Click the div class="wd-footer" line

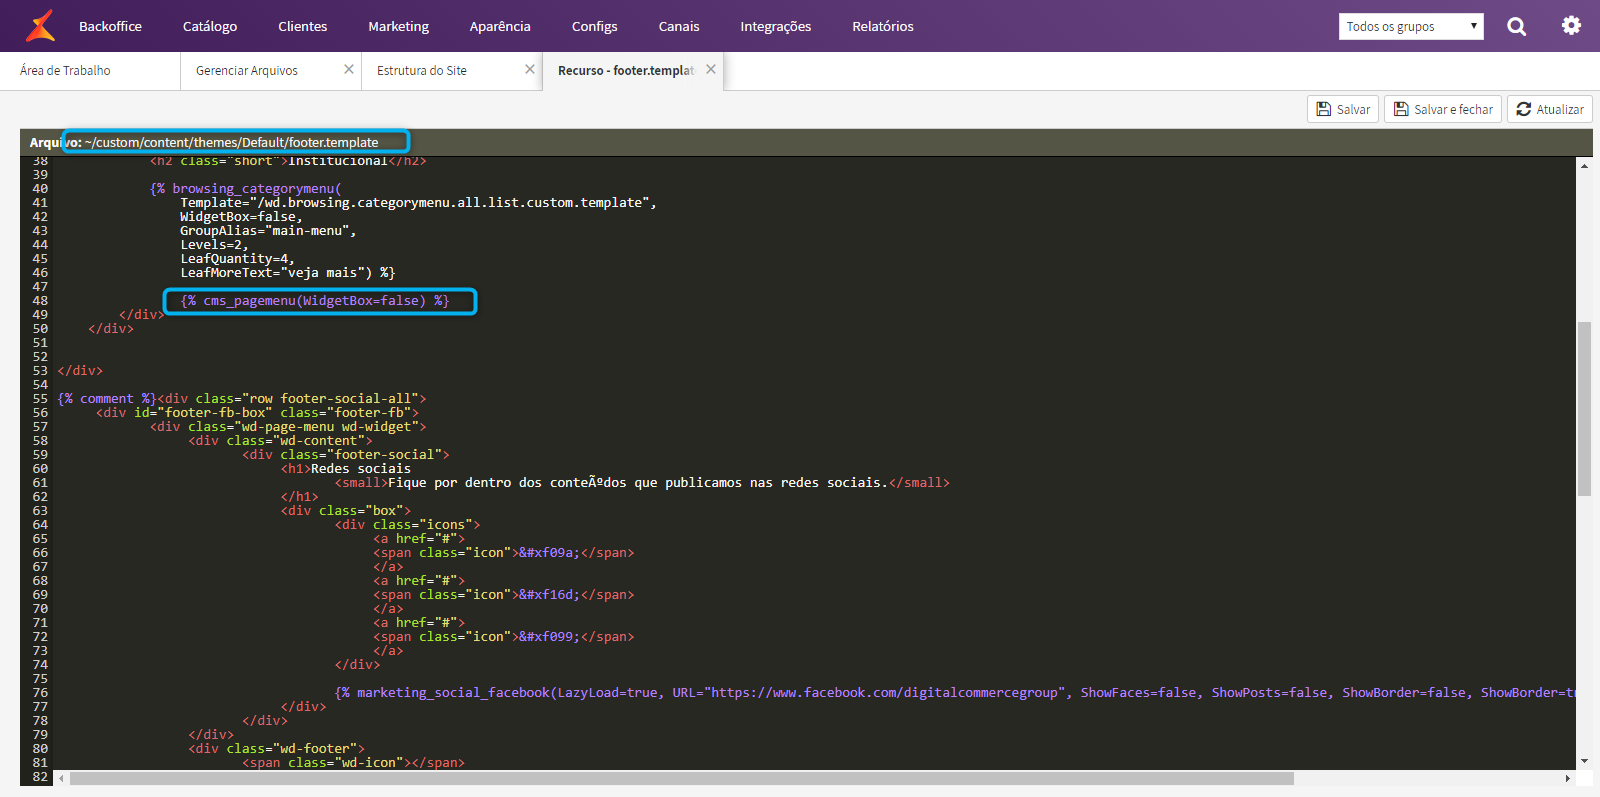[x=276, y=748]
